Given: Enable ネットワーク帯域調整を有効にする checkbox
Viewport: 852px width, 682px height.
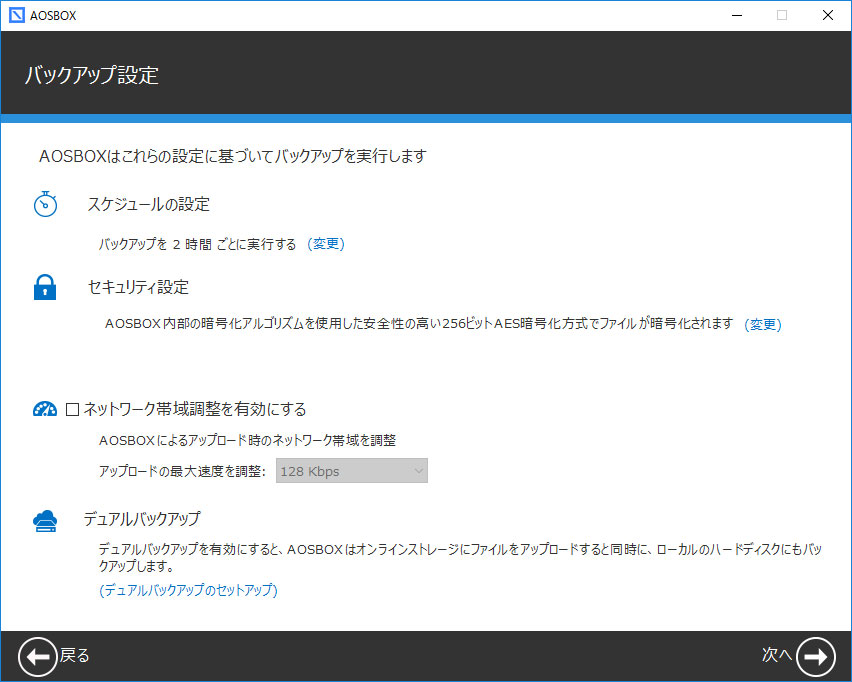Looking at the screenshot, I should [x=72, y=409].
